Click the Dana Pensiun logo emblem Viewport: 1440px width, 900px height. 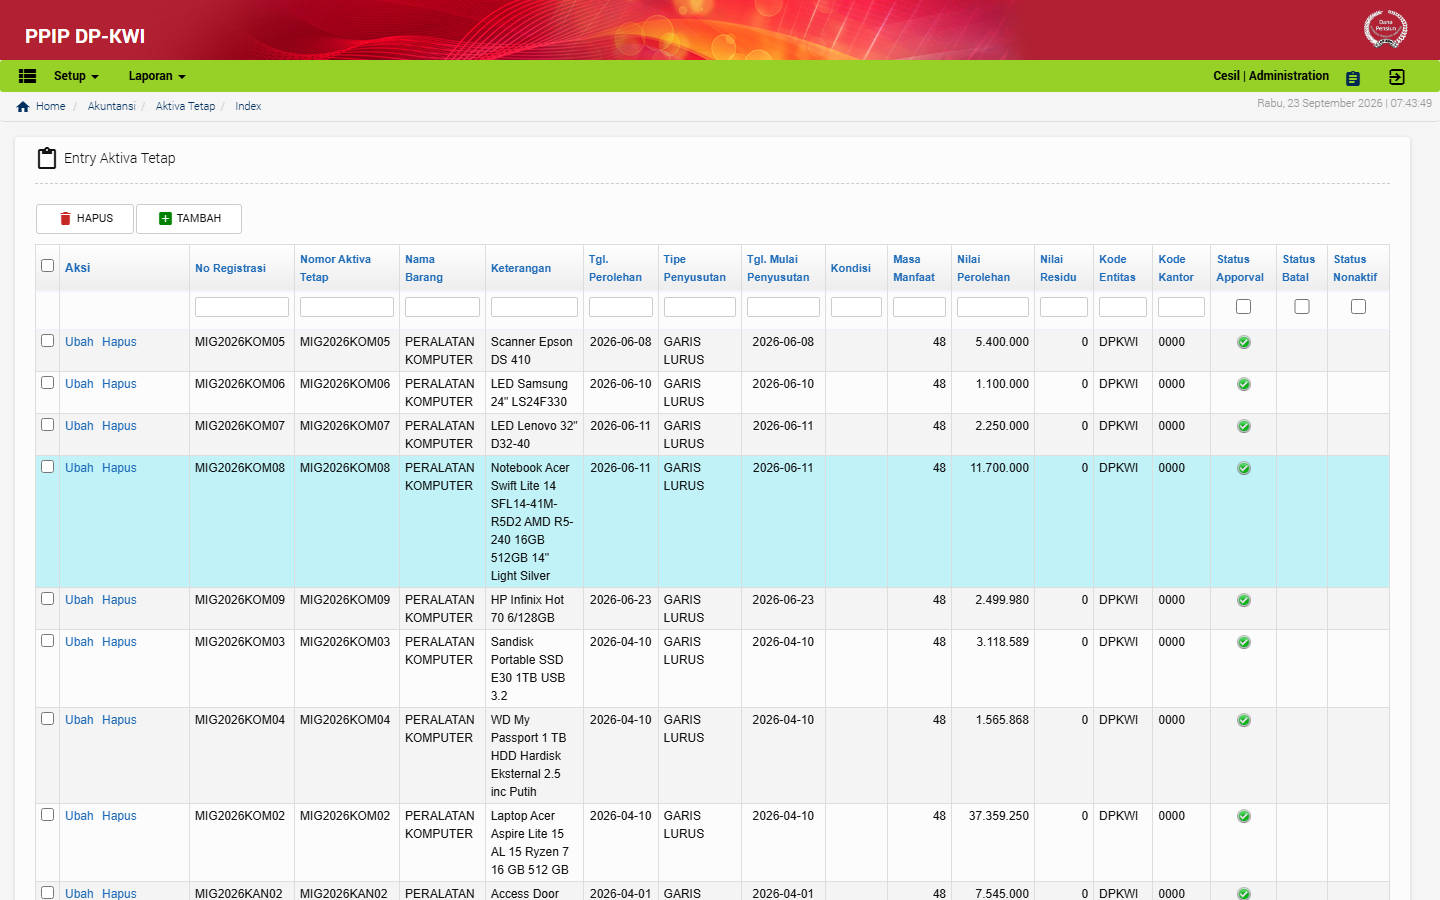coord(1385,28)
